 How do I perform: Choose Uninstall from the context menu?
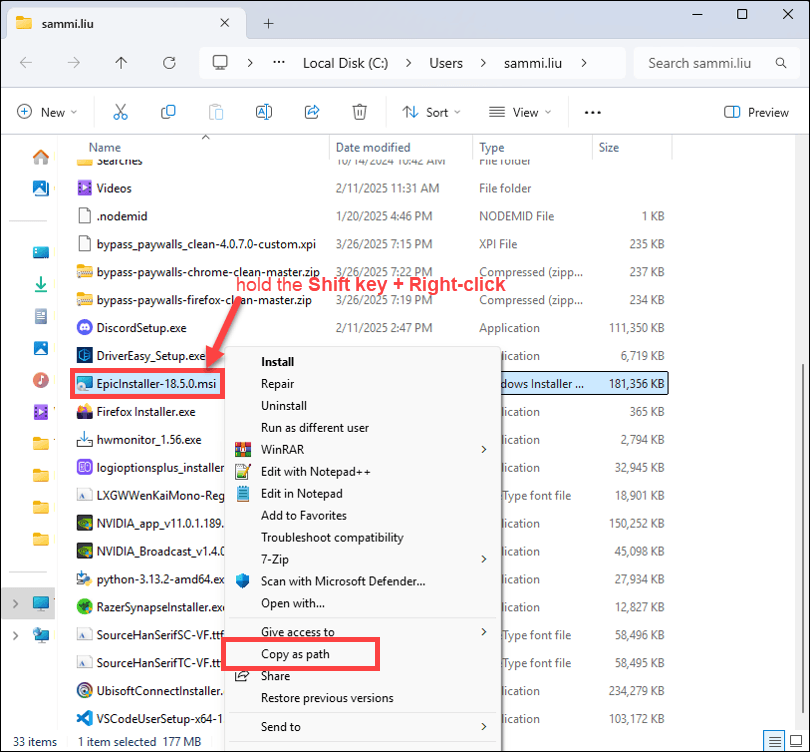pyautogui.click(x=284, y=405)
